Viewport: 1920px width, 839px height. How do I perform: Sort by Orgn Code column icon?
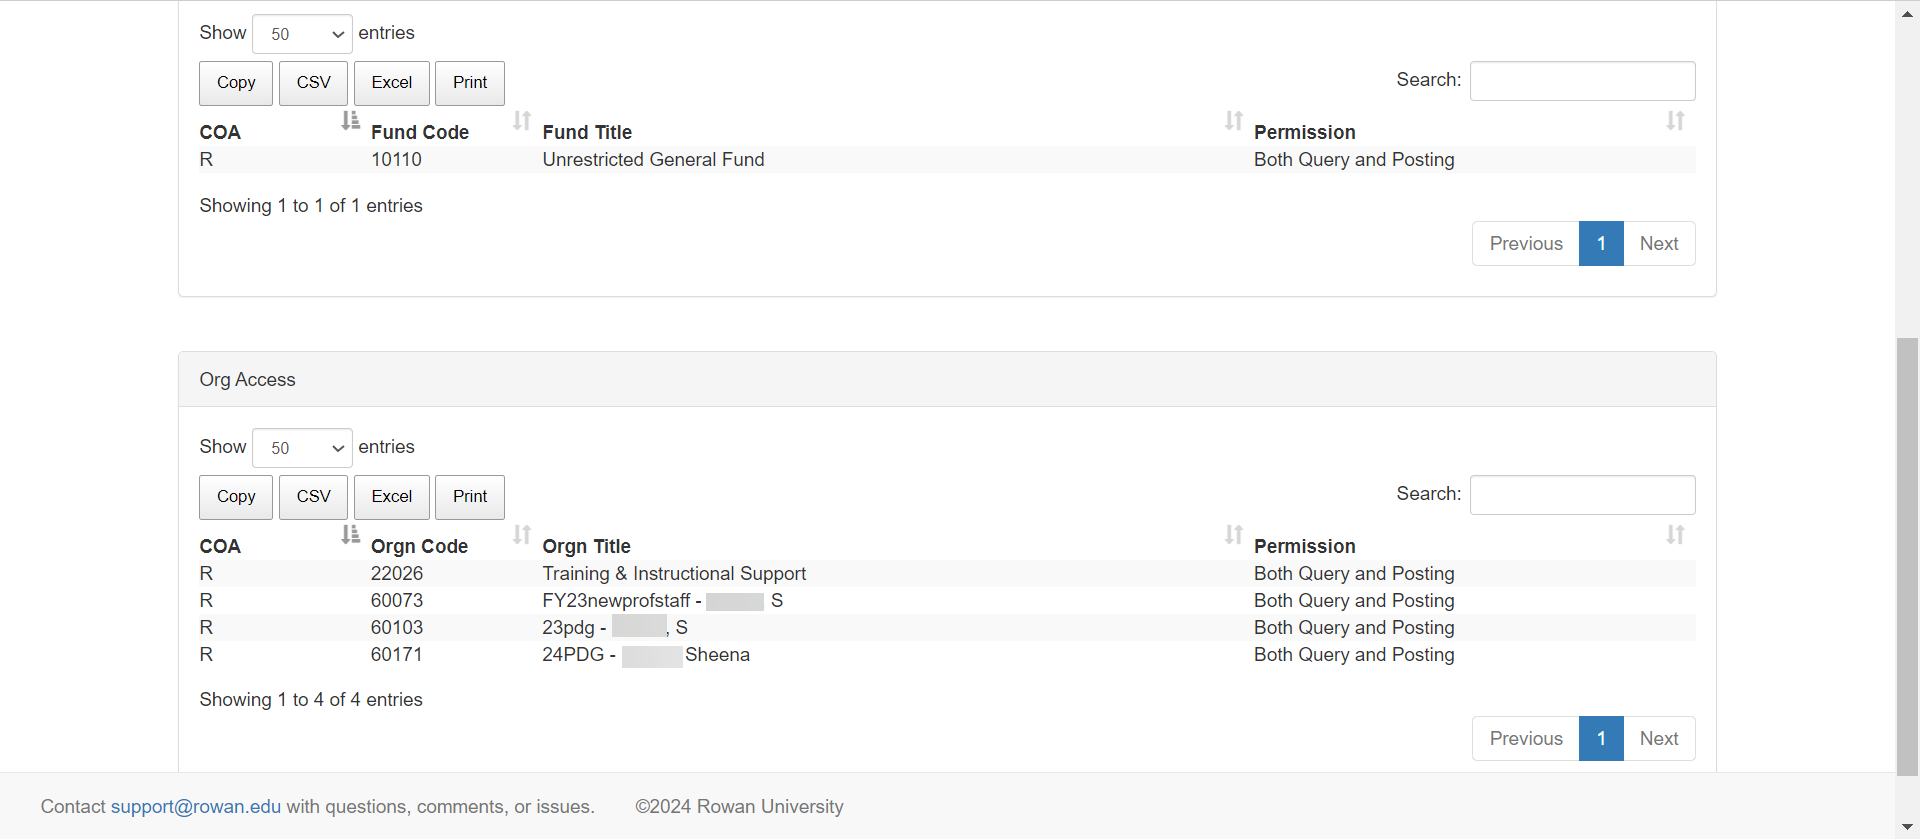tap(522, 535)
